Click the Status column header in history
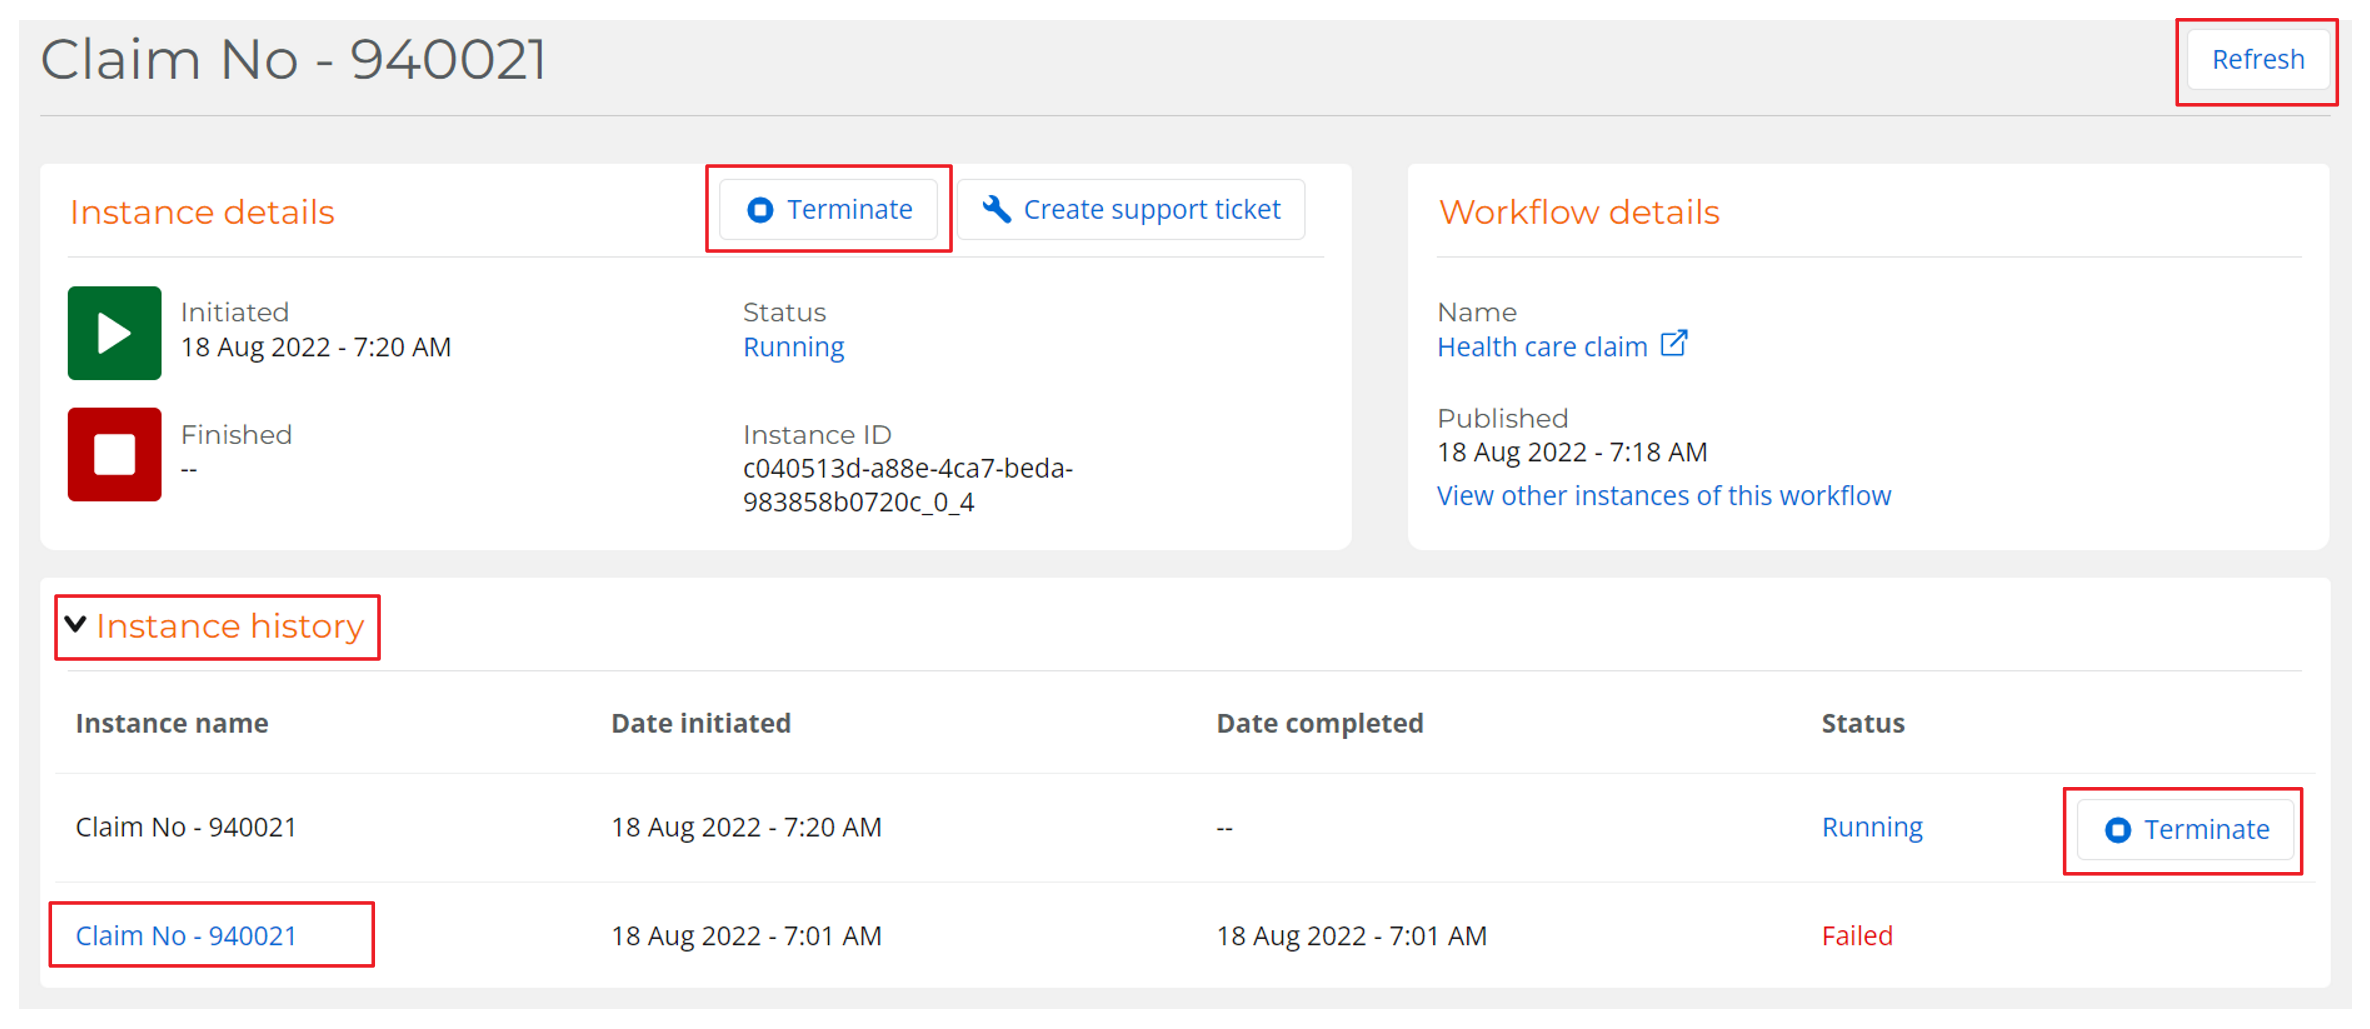 [x=1863, y=723]
